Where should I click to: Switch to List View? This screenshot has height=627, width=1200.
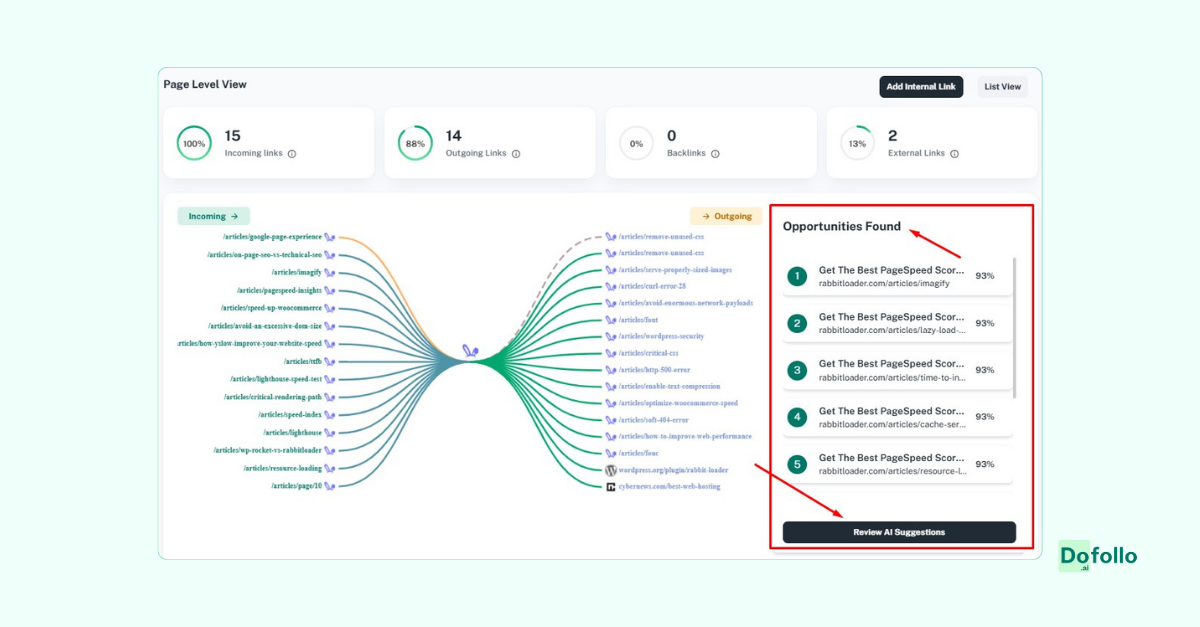click(1002, 87)
